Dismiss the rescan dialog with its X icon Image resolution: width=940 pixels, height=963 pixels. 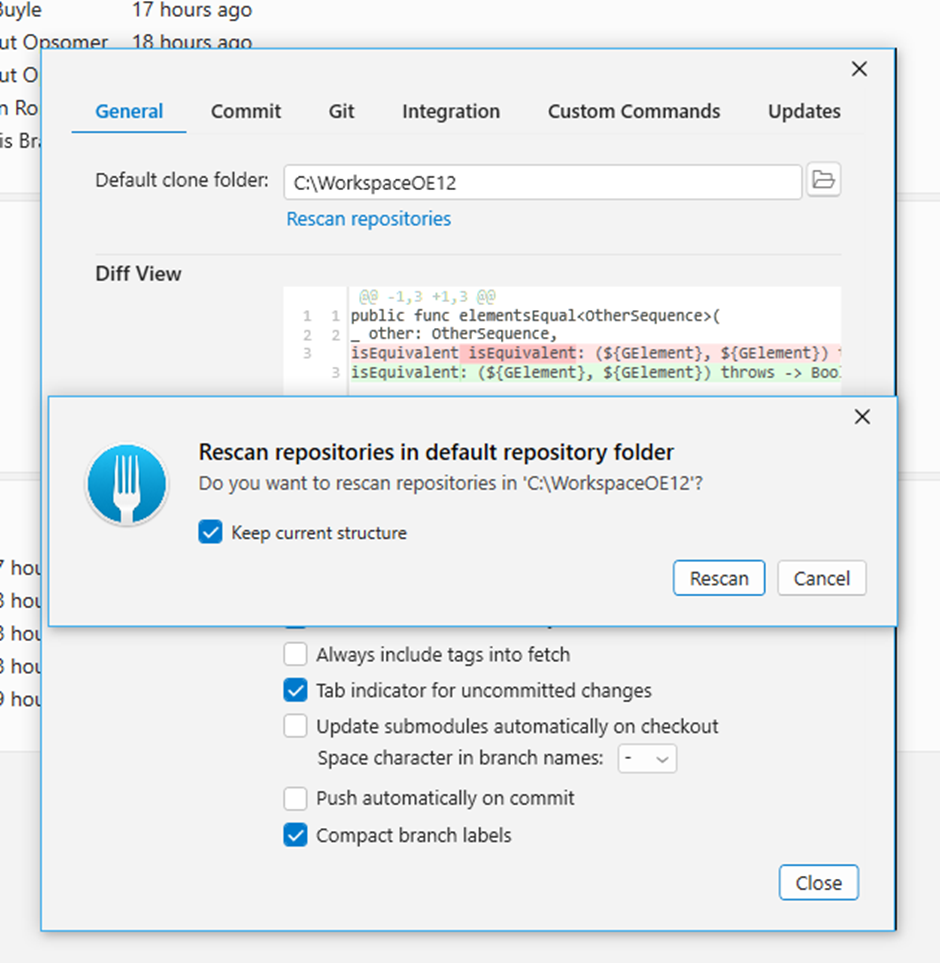click(862, 417)
